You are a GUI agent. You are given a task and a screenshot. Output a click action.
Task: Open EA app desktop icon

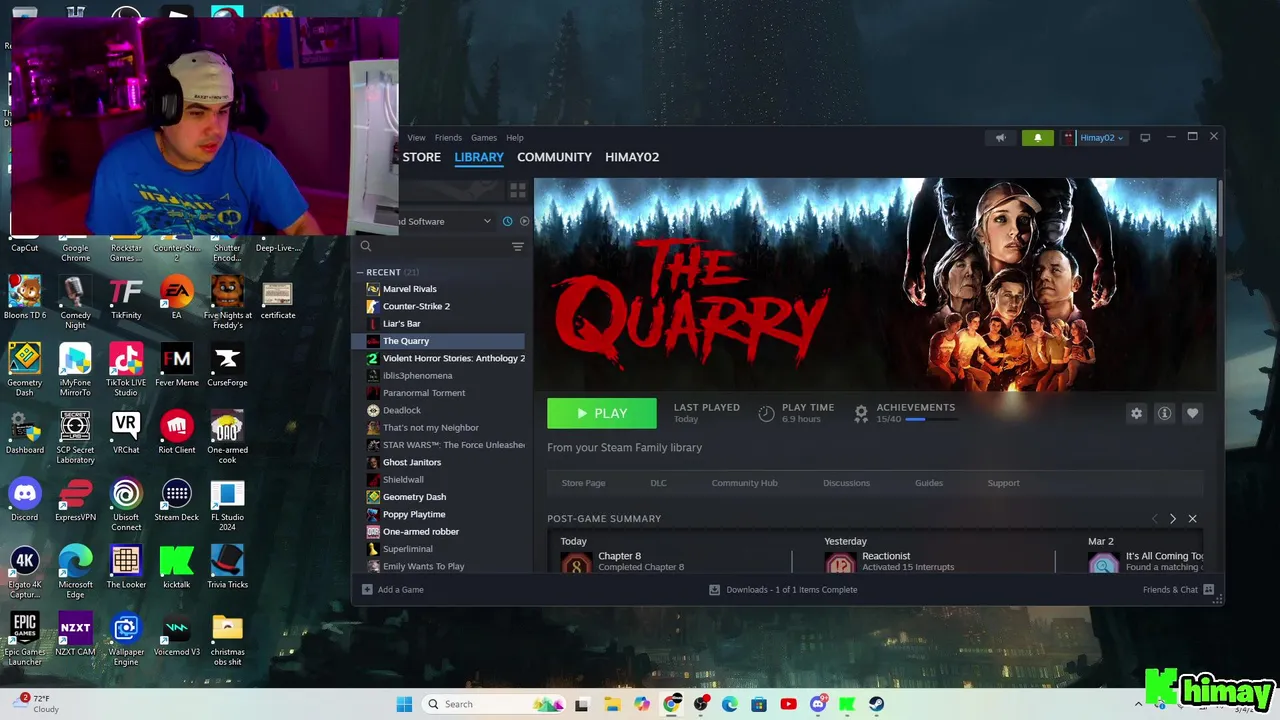176,298
